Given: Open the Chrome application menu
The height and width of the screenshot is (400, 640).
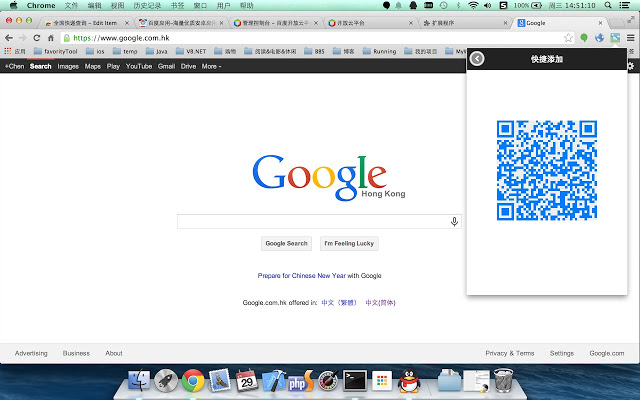Looking at the screenshot, I should 41,5.
